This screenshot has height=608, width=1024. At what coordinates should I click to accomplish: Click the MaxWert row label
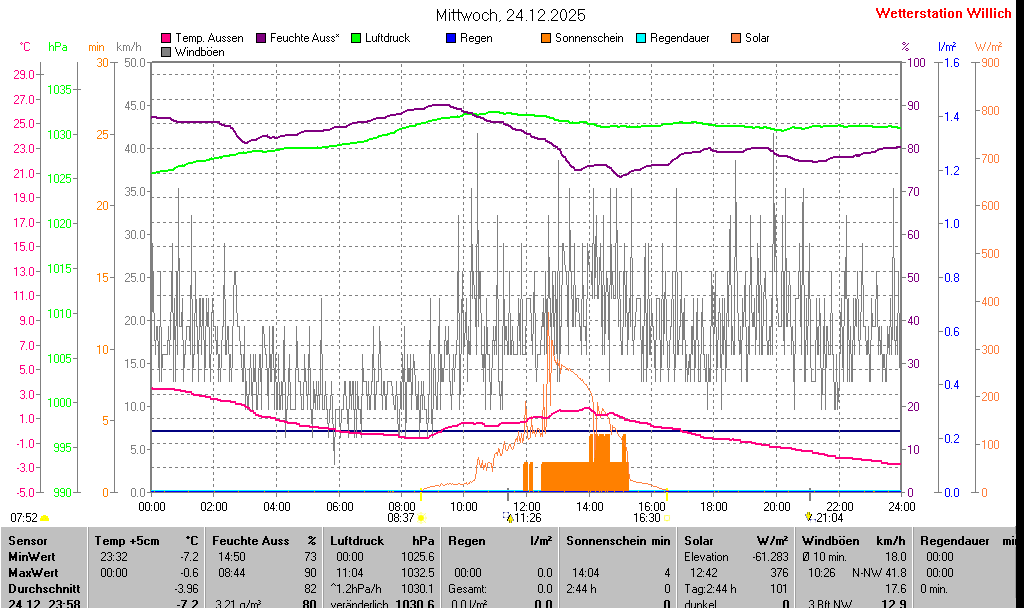point(33,572)
